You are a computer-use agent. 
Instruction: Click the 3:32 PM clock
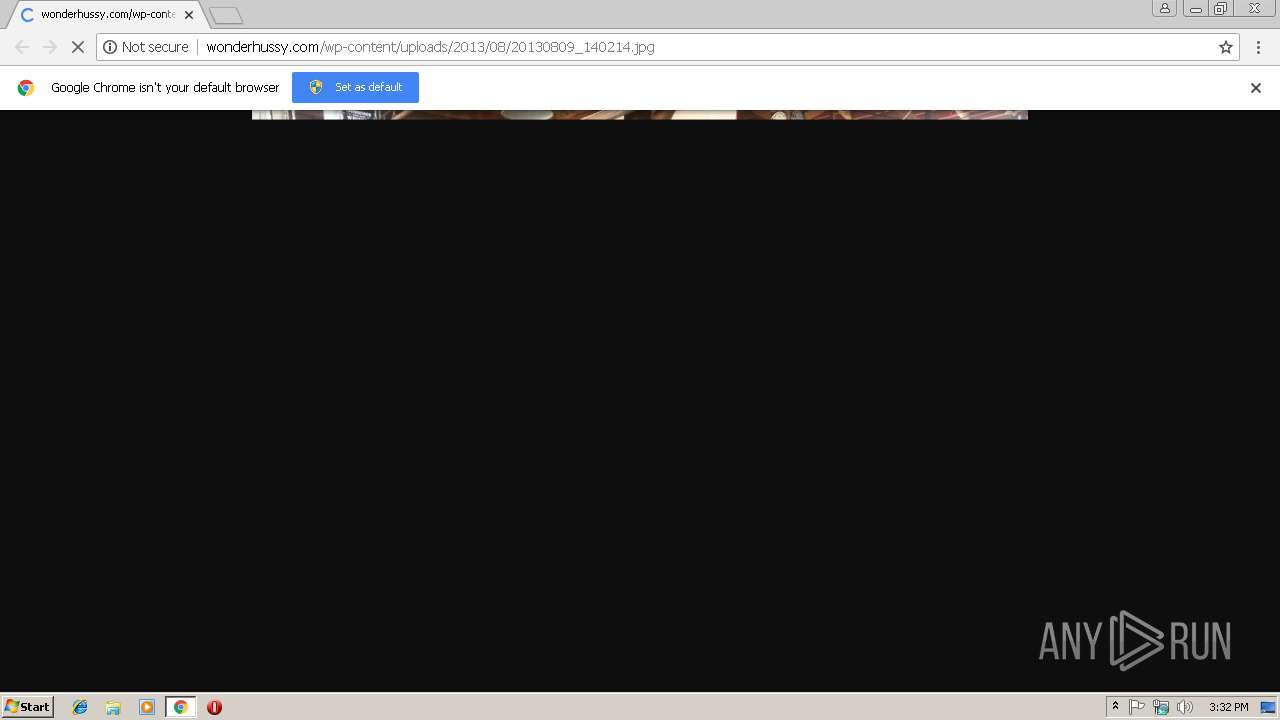pos(1228,707)
